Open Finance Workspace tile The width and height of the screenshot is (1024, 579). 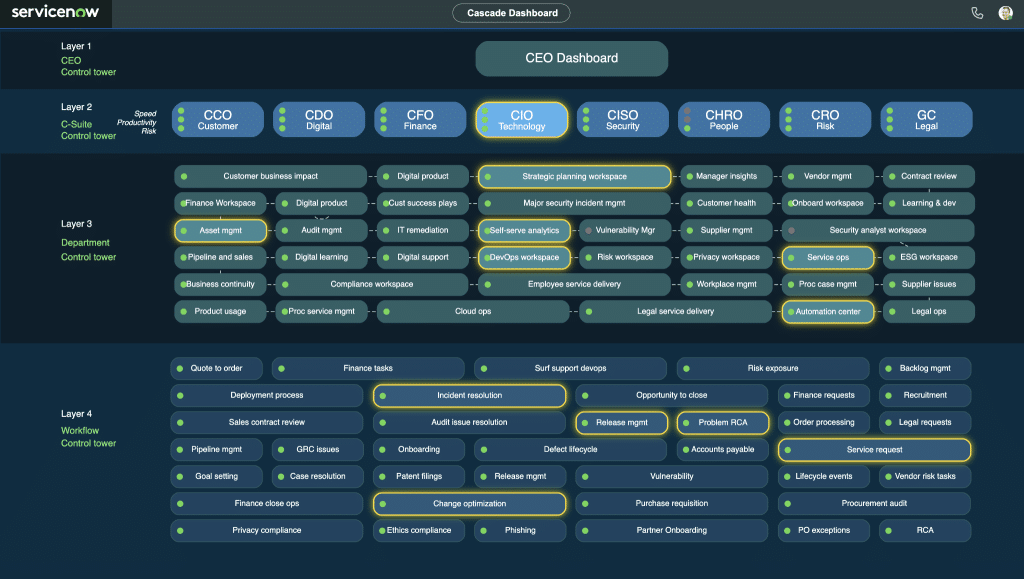pyautogui.click(x=220, y=203)
